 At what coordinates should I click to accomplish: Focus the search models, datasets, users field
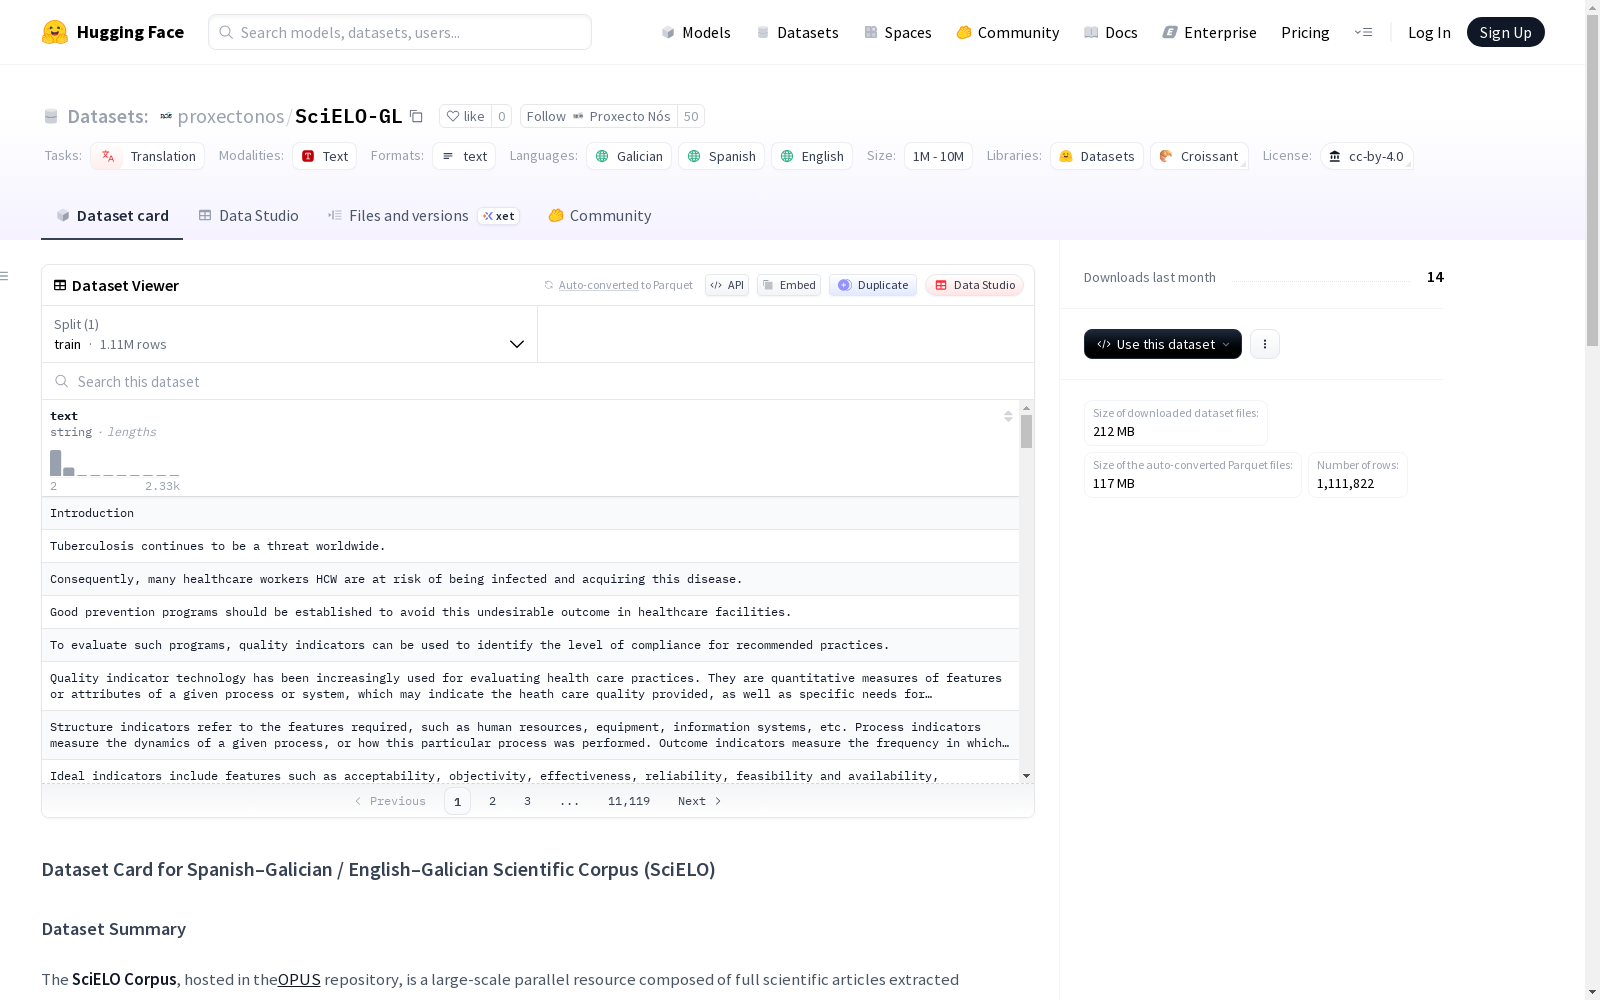(x=400, y=32)
